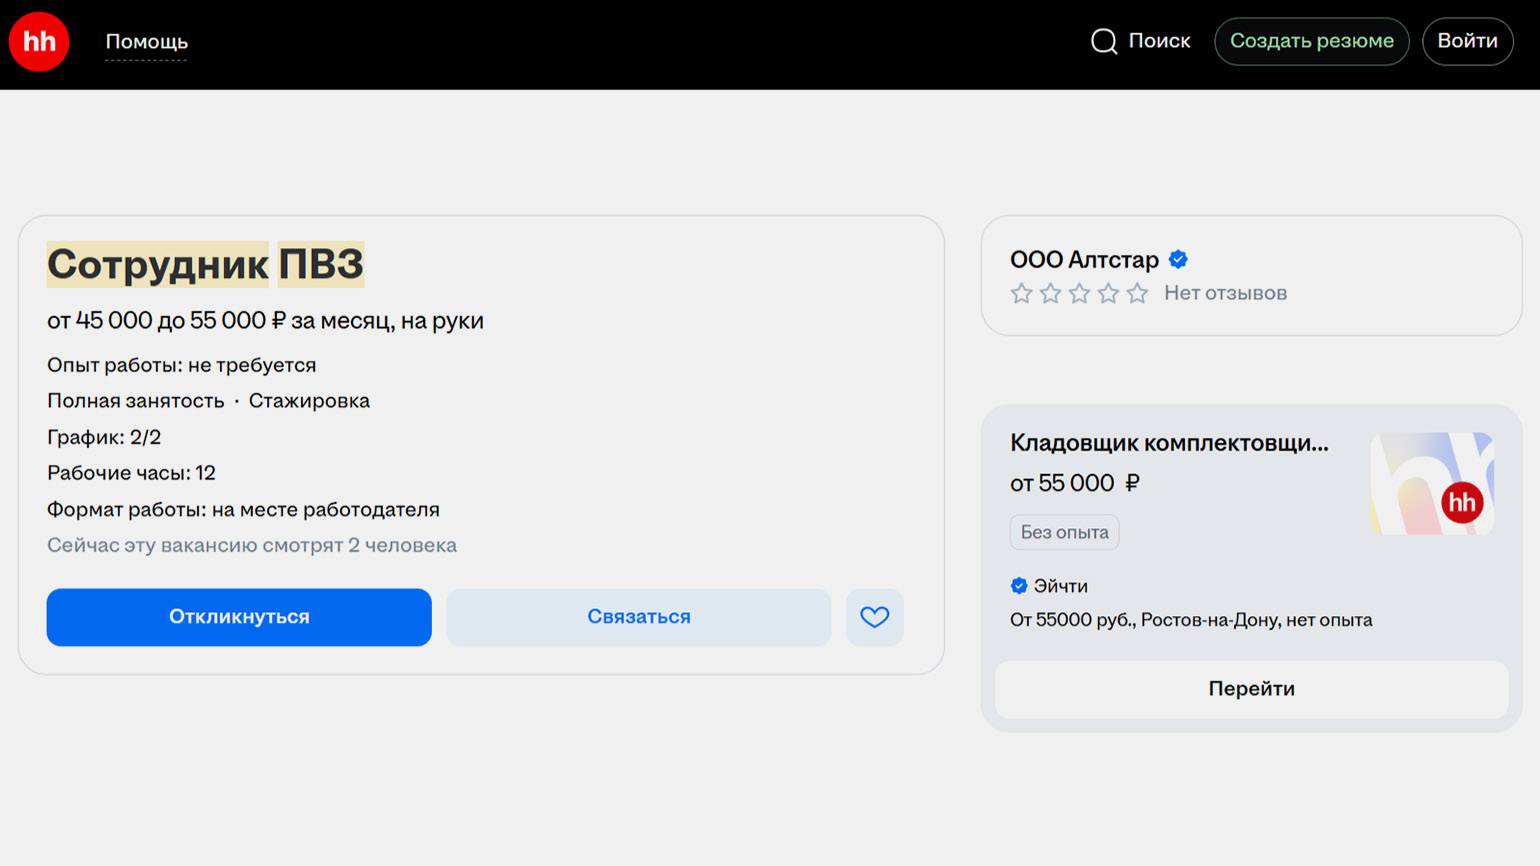Click the second rating star
Image resolution: width=1540 pixels, height=866 pixels.
(x=1050, y=293)
